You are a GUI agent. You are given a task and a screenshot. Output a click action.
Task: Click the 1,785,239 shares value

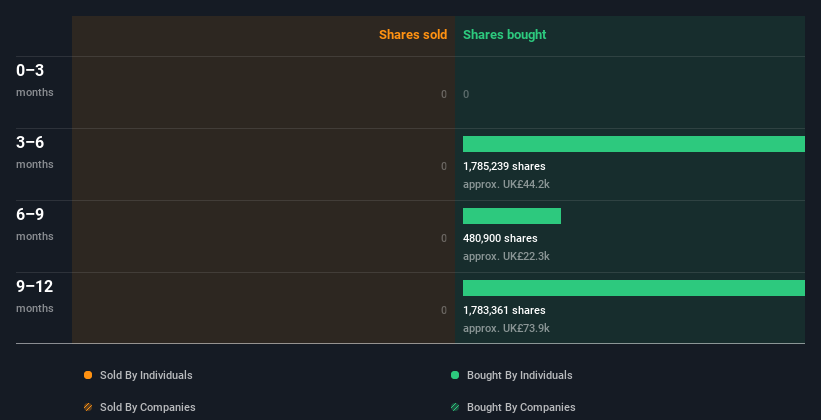pyautogui.click(x=504, y=166)
